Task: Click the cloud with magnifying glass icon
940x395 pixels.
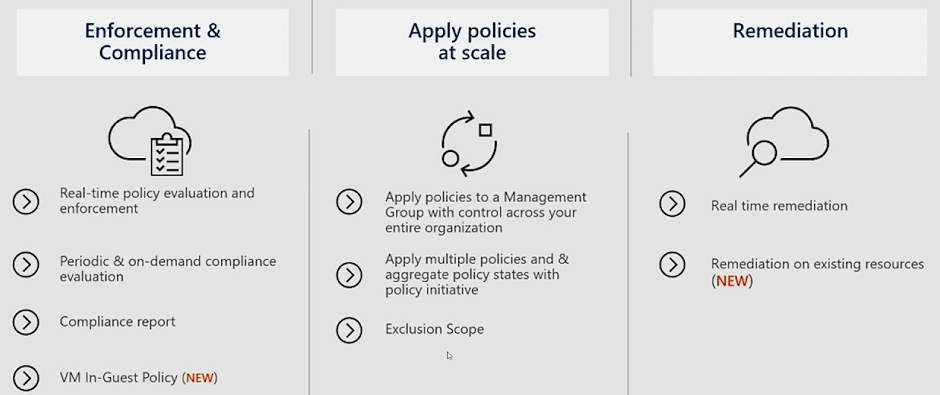Action: 784,142
